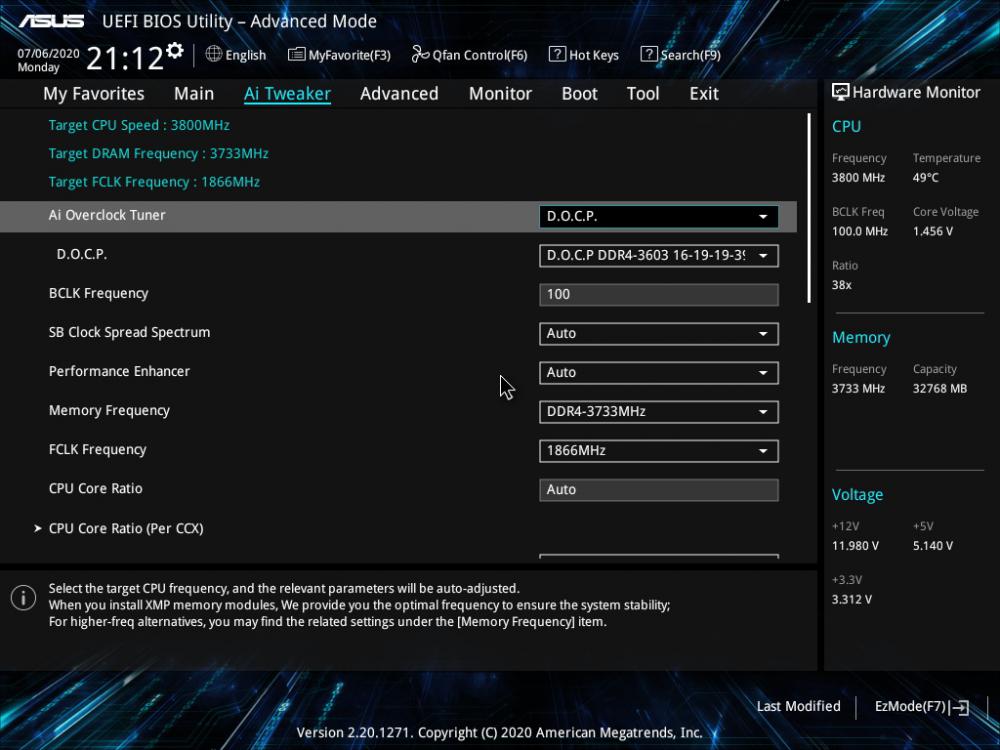Open SB Clock Spread Spectrum dropdown
This screenshot has height=750, width=1000.
658,334
